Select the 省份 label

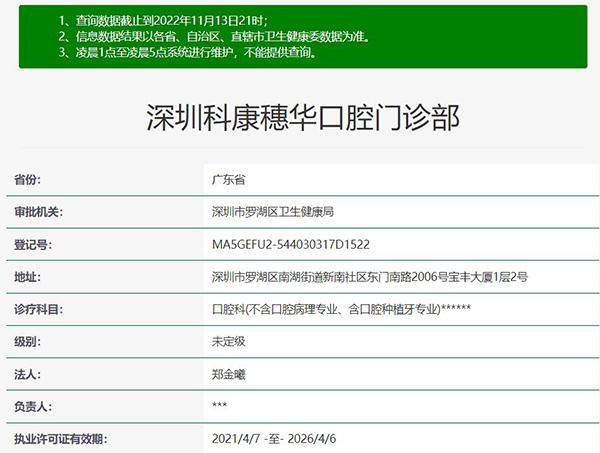tap(27, 179)
